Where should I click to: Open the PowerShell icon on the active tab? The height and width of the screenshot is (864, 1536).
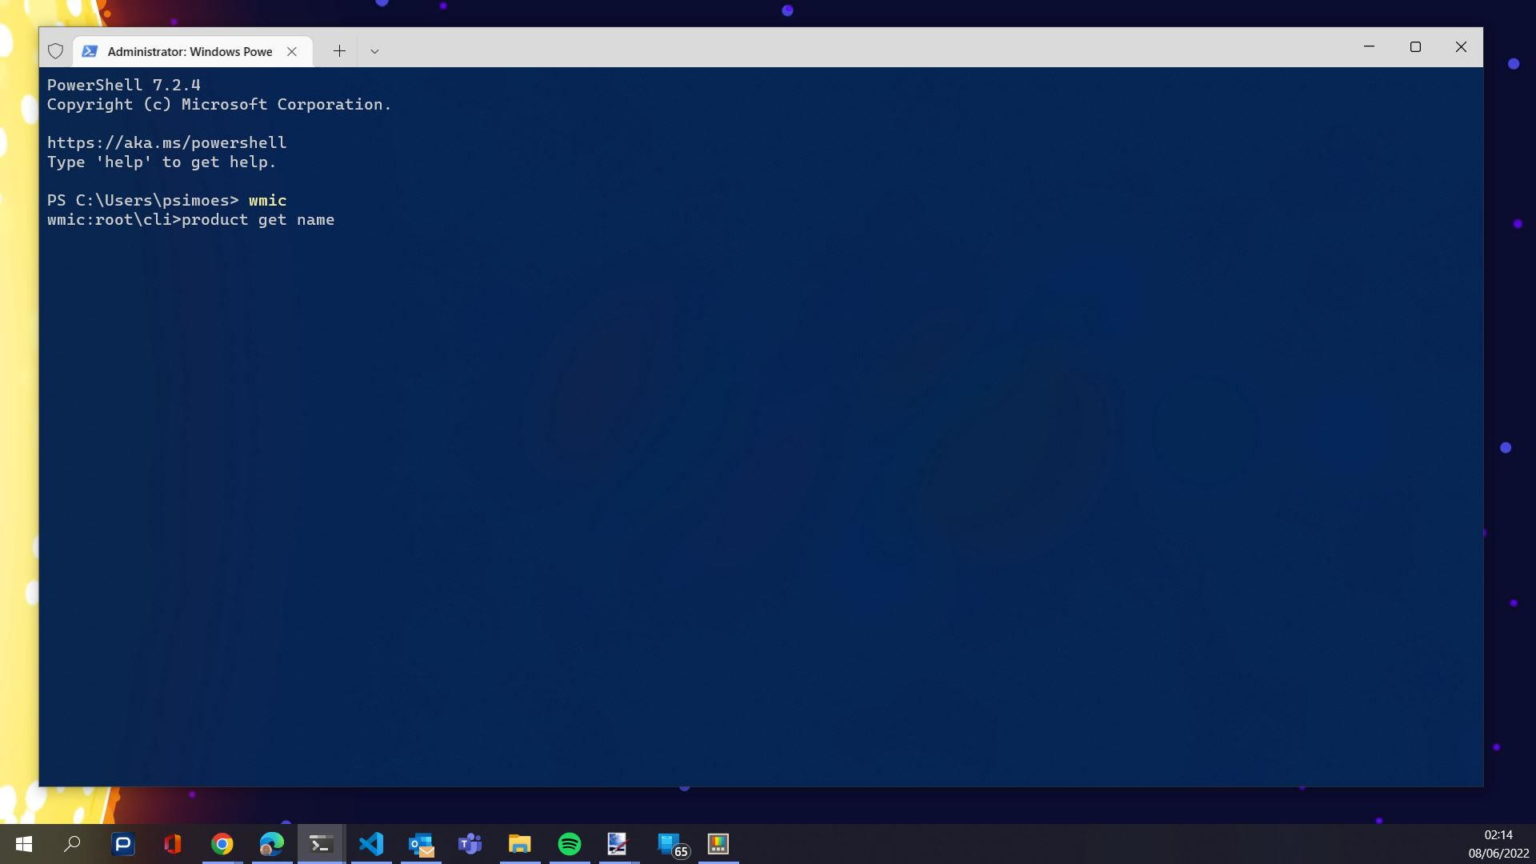tap(90, 50)
